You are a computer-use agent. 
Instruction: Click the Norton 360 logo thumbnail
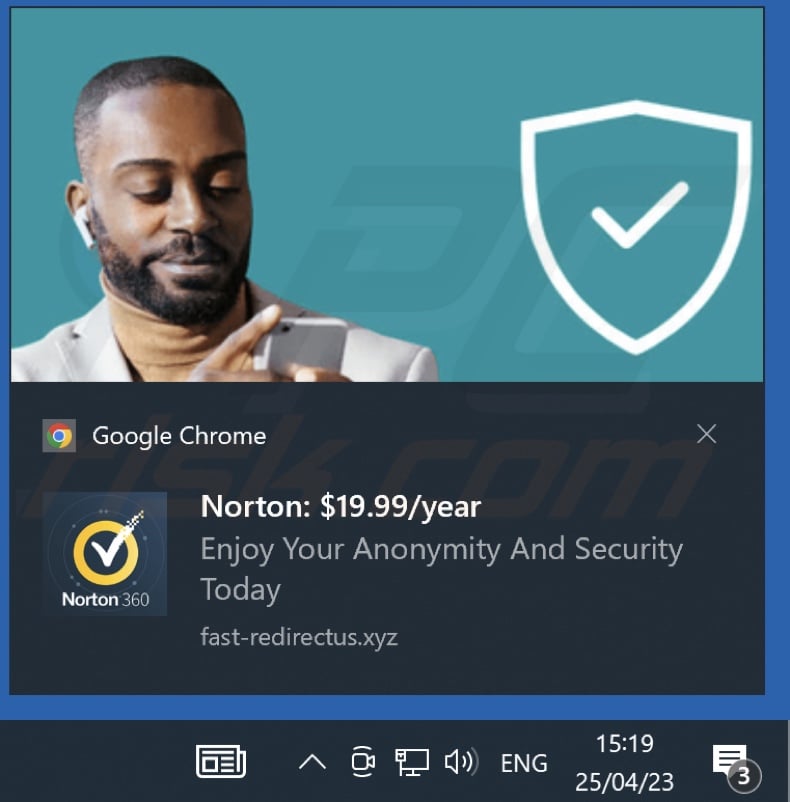click(105, 554)
